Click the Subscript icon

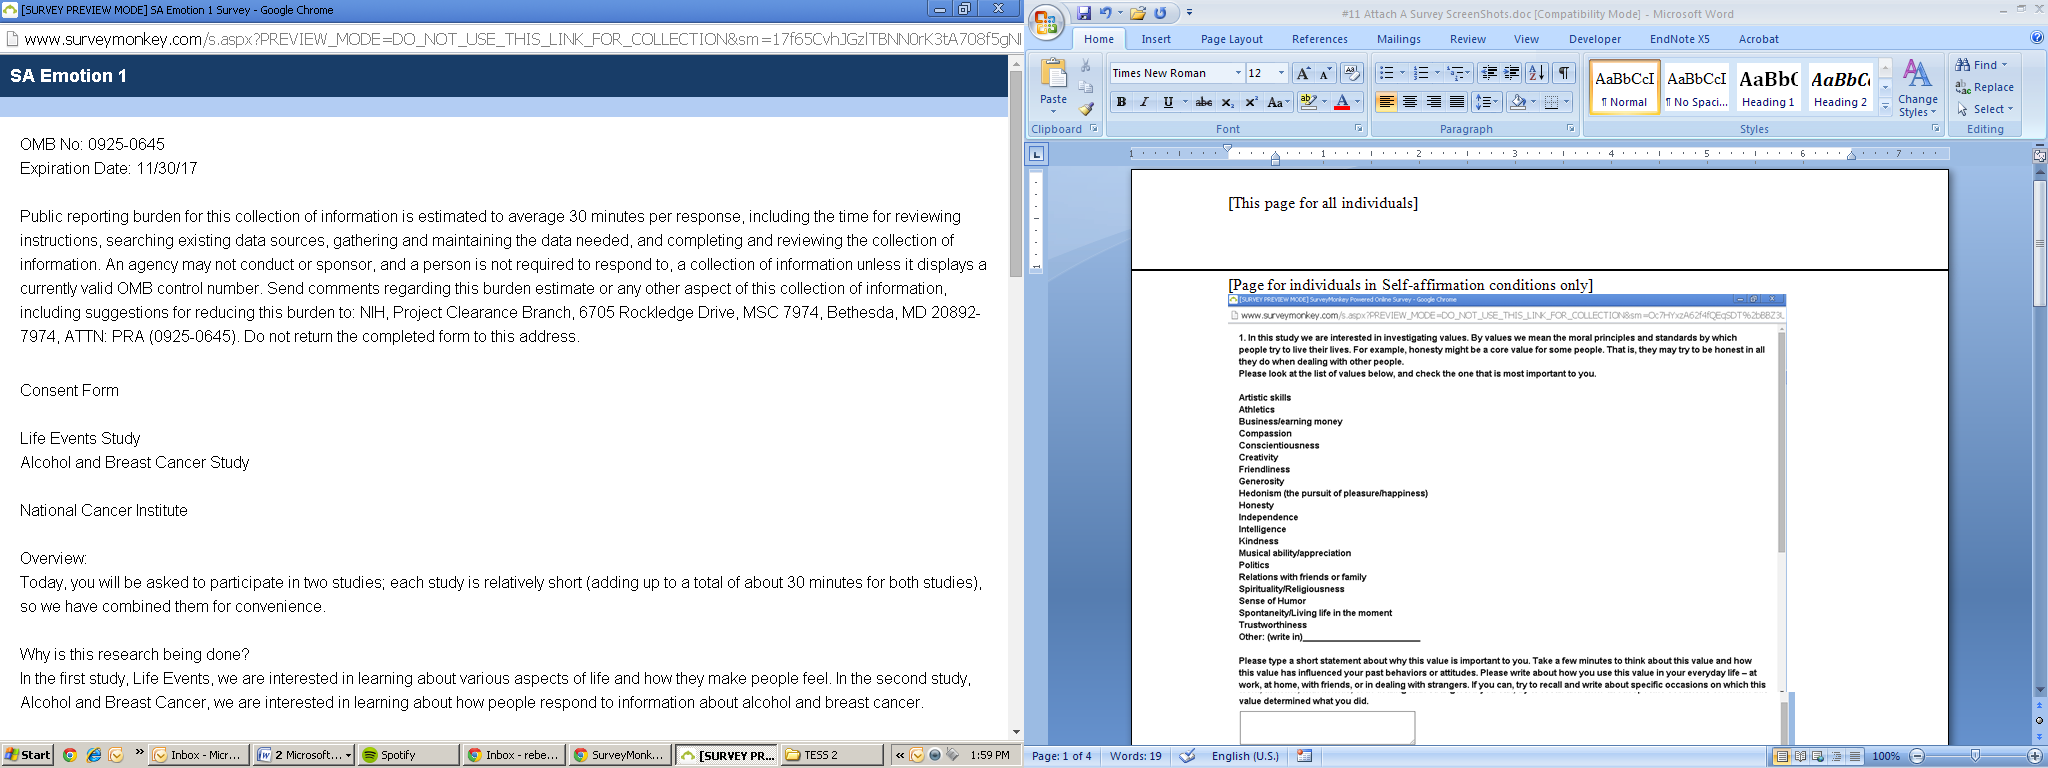coord(1228,102)
